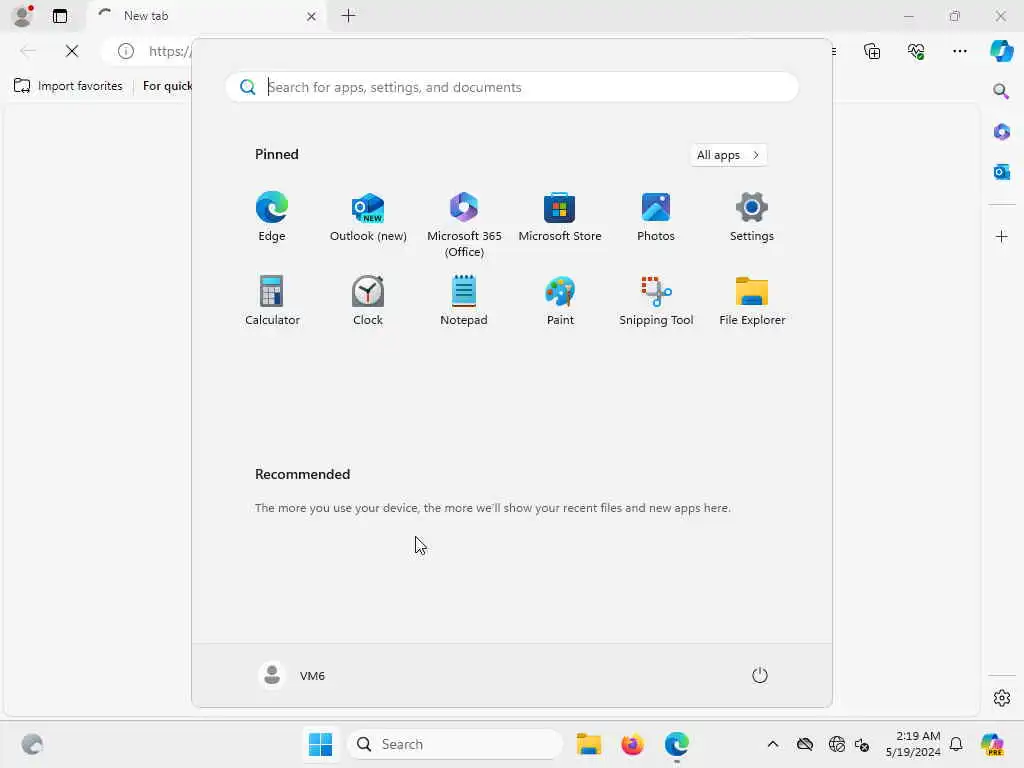Screen dimensions: 1024x768
Task: Launch Calculator from pinned apps
Action: click(272, 300)
